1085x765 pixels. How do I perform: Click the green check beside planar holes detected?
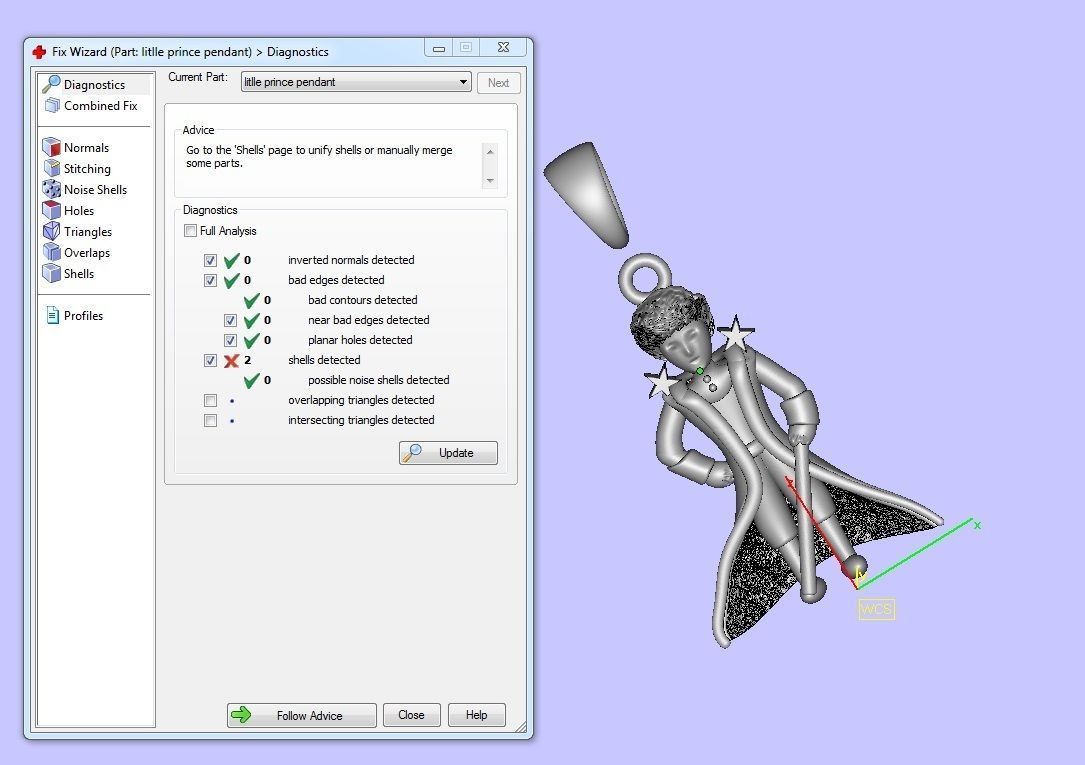[x=251, y=340]
